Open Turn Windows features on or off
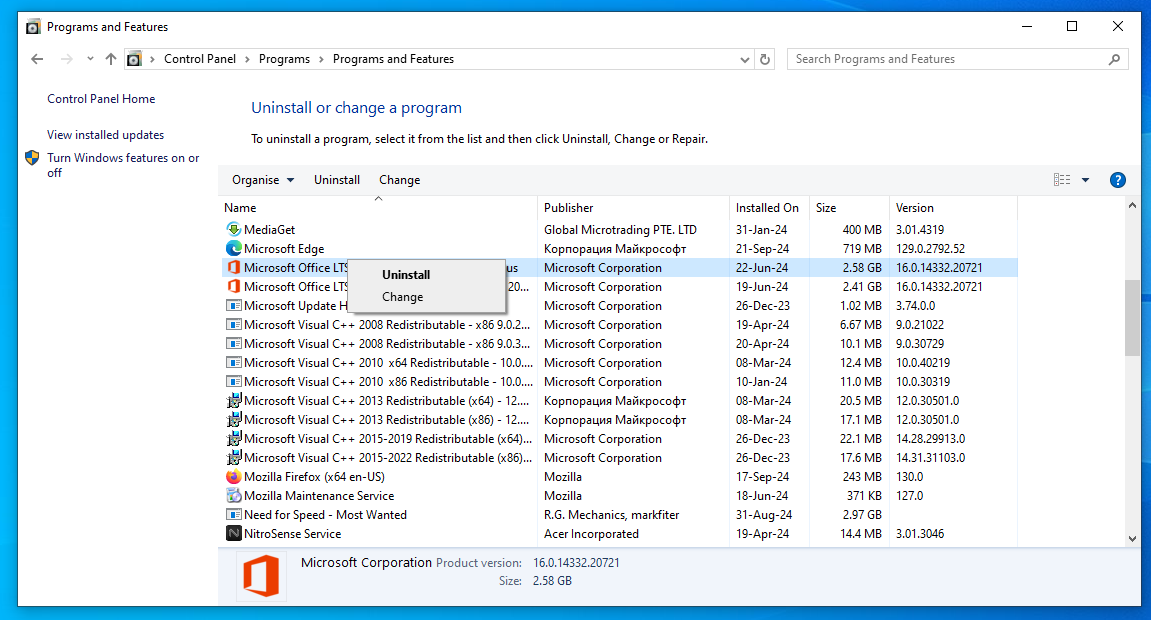 (123, 165)
